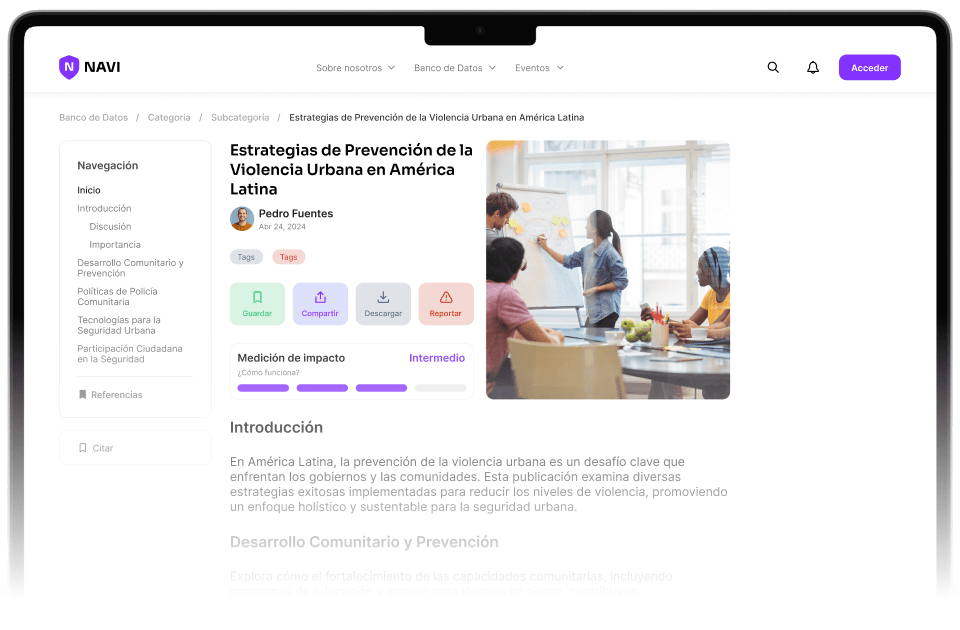Expand the Banco de Datos menu
960x630 pixels.
pyautogui.click(x=455, y=68)
